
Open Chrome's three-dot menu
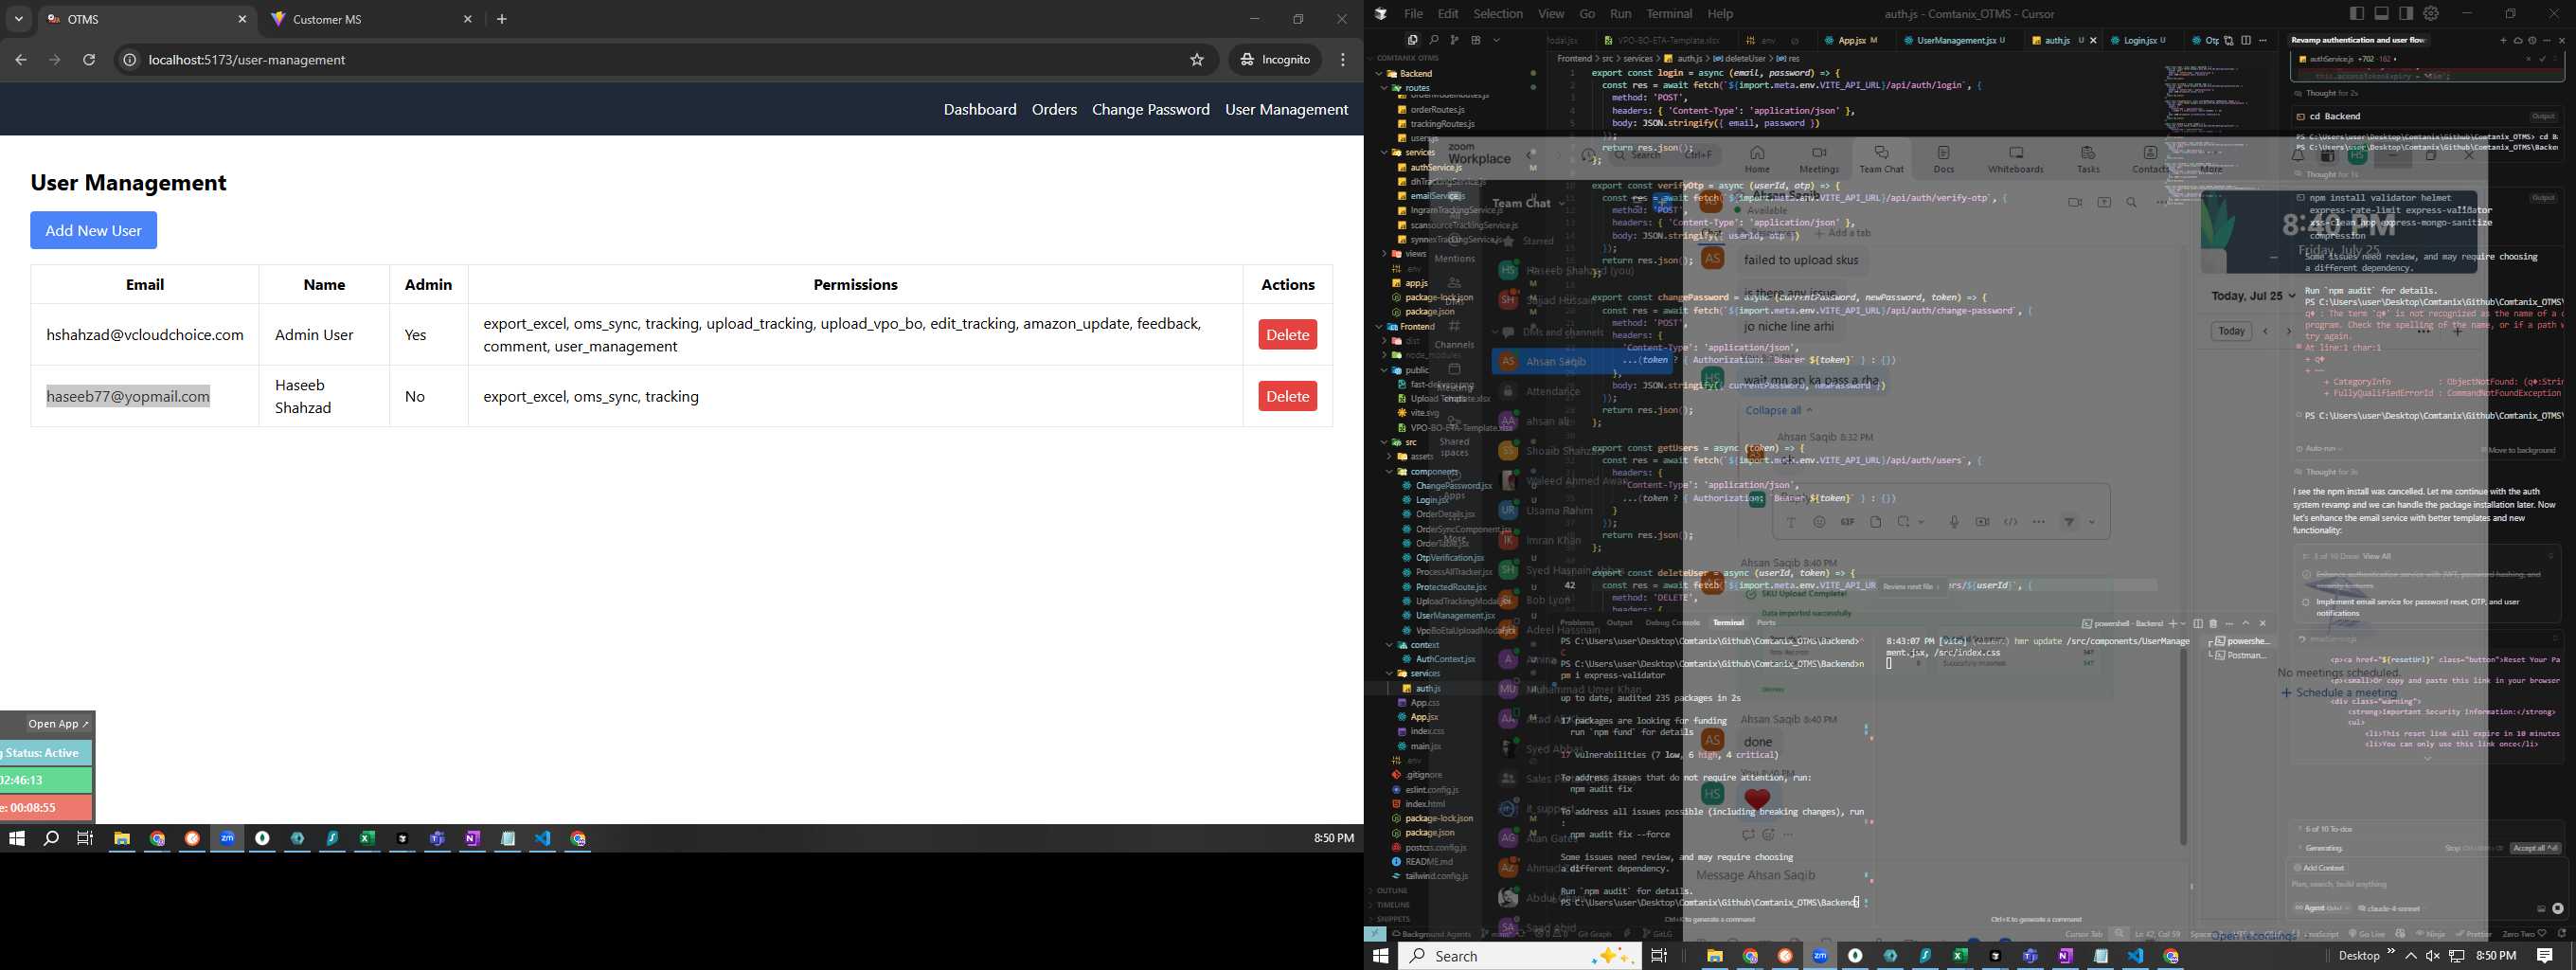(x=1343, y=60)
